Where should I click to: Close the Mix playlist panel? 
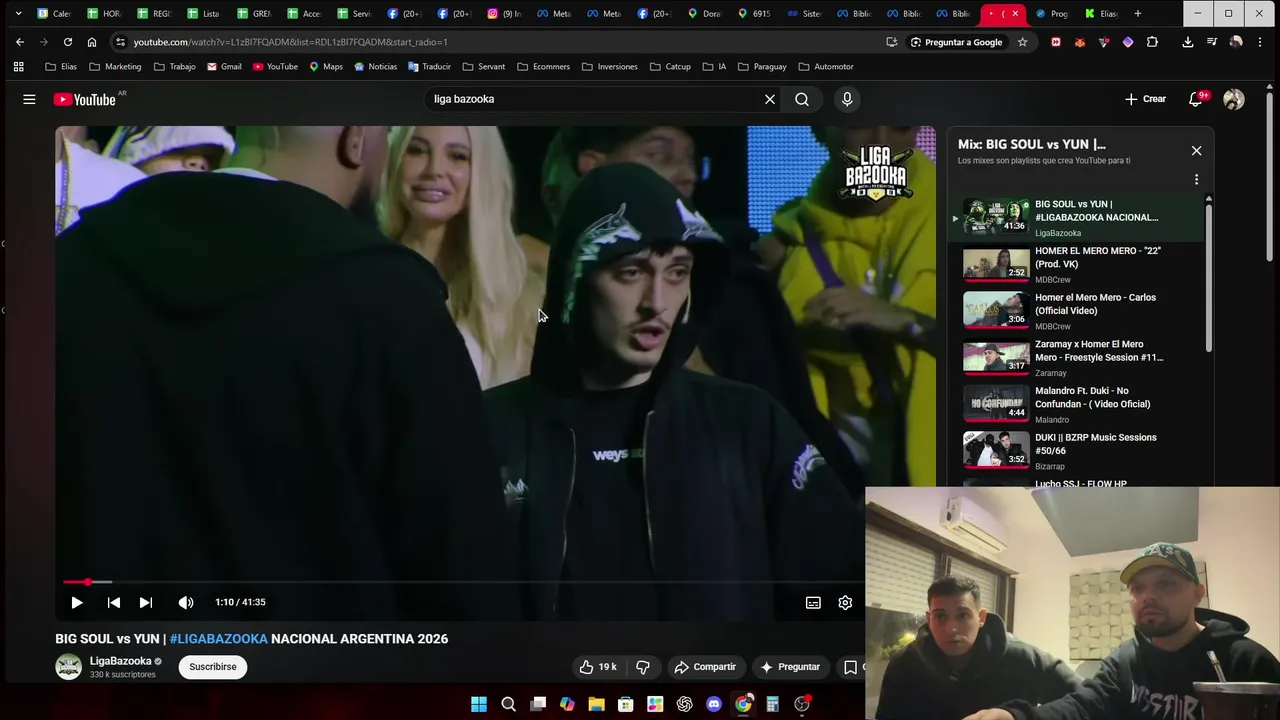(x=1196, y=151)
